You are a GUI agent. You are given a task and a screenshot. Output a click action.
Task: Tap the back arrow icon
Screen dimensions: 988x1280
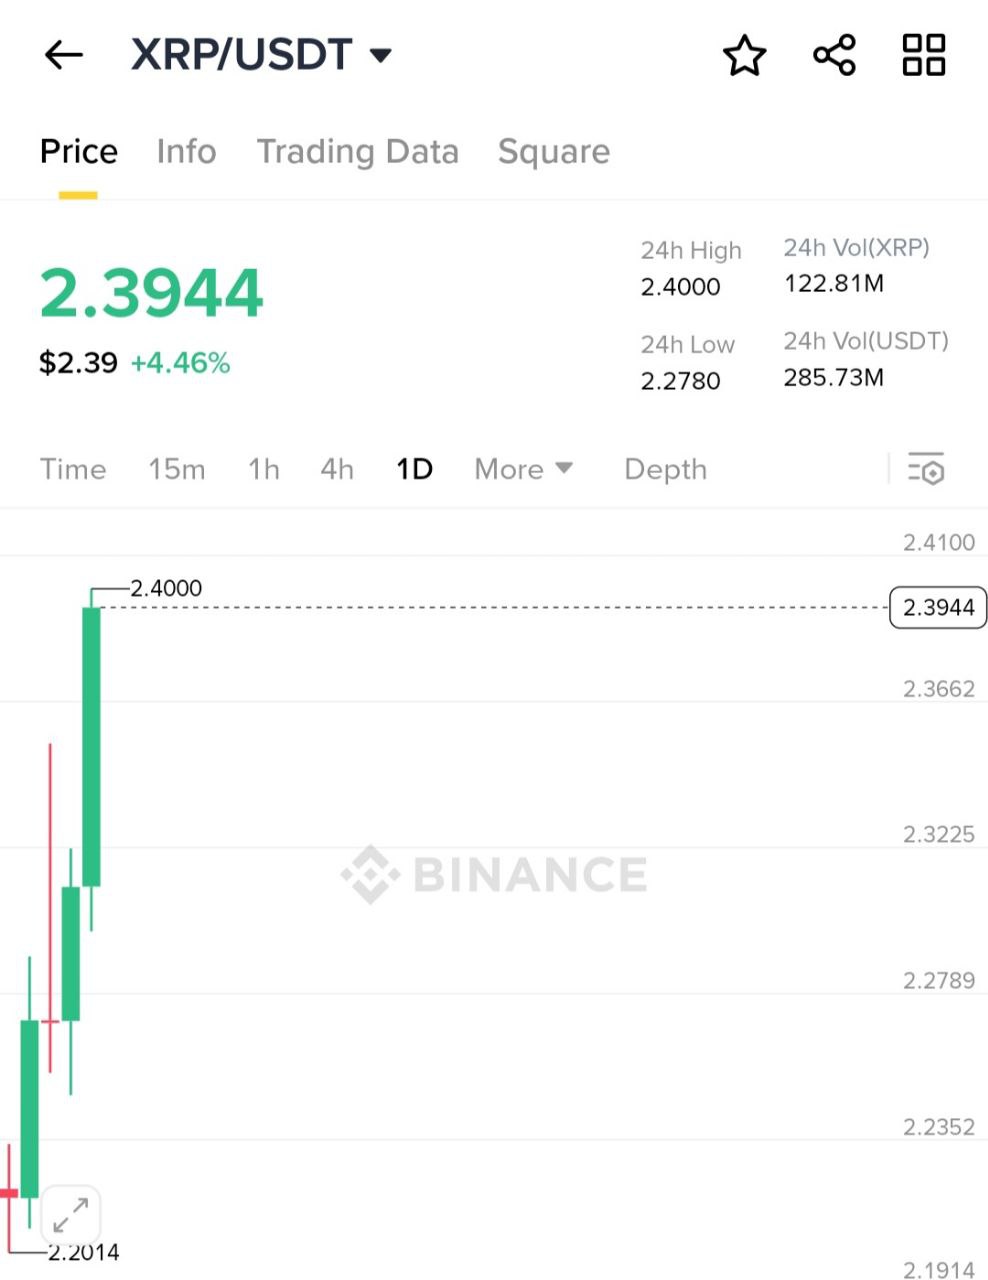(63, 55)
